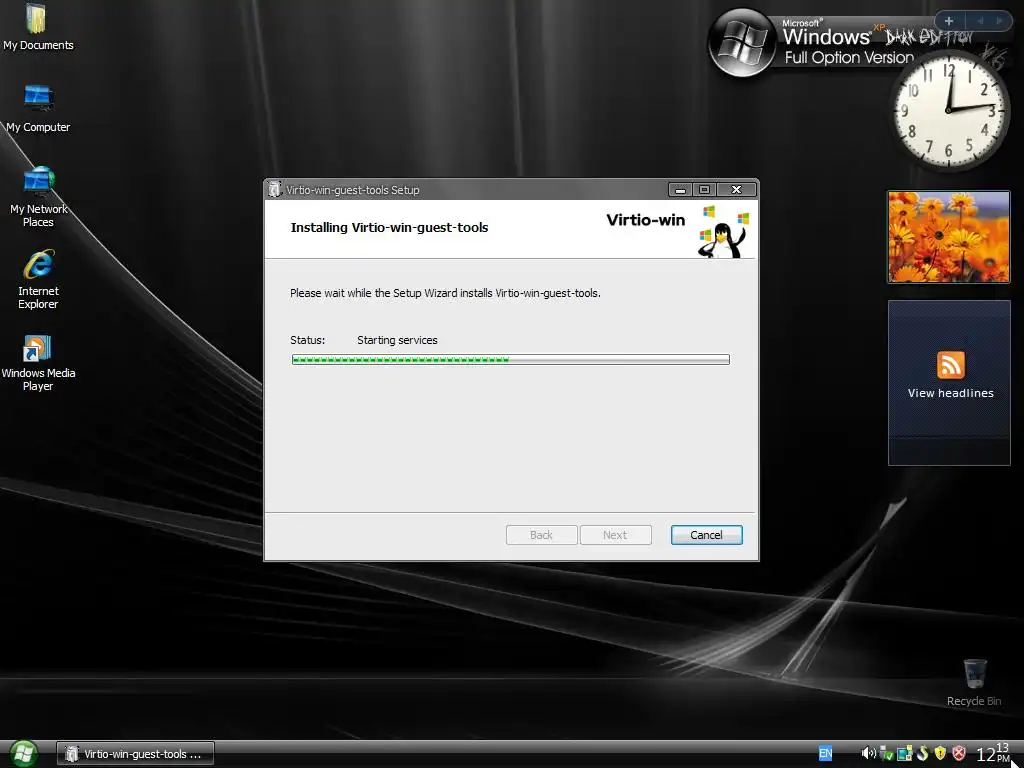Click the disabled Next button
This screenshot has height=768, width=1024.
pos(615,535)
